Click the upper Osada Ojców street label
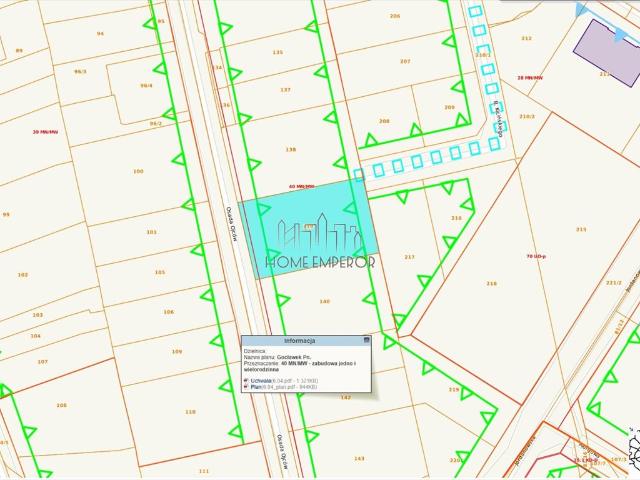 (231, 222)
